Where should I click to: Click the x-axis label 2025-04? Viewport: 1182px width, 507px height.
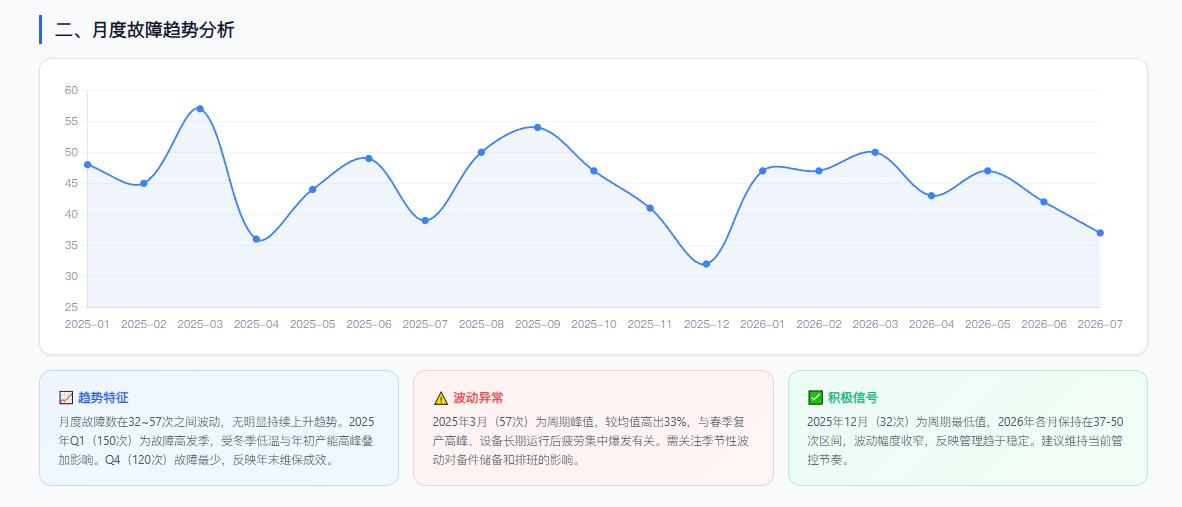pyautogui.click(x=256, y=324)
